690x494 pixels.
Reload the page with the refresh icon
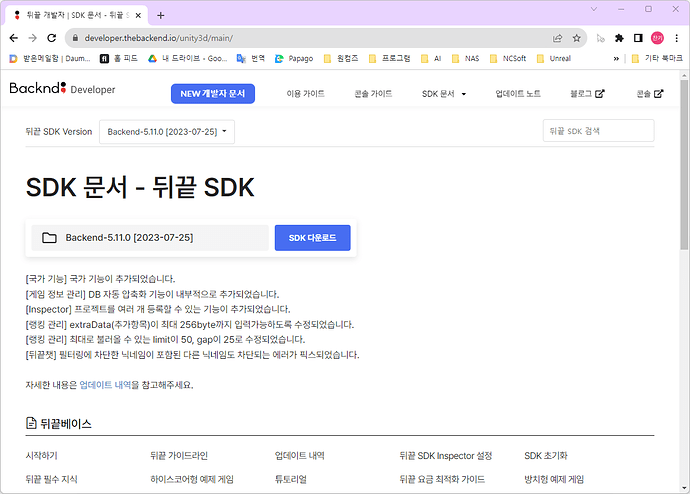51,38
